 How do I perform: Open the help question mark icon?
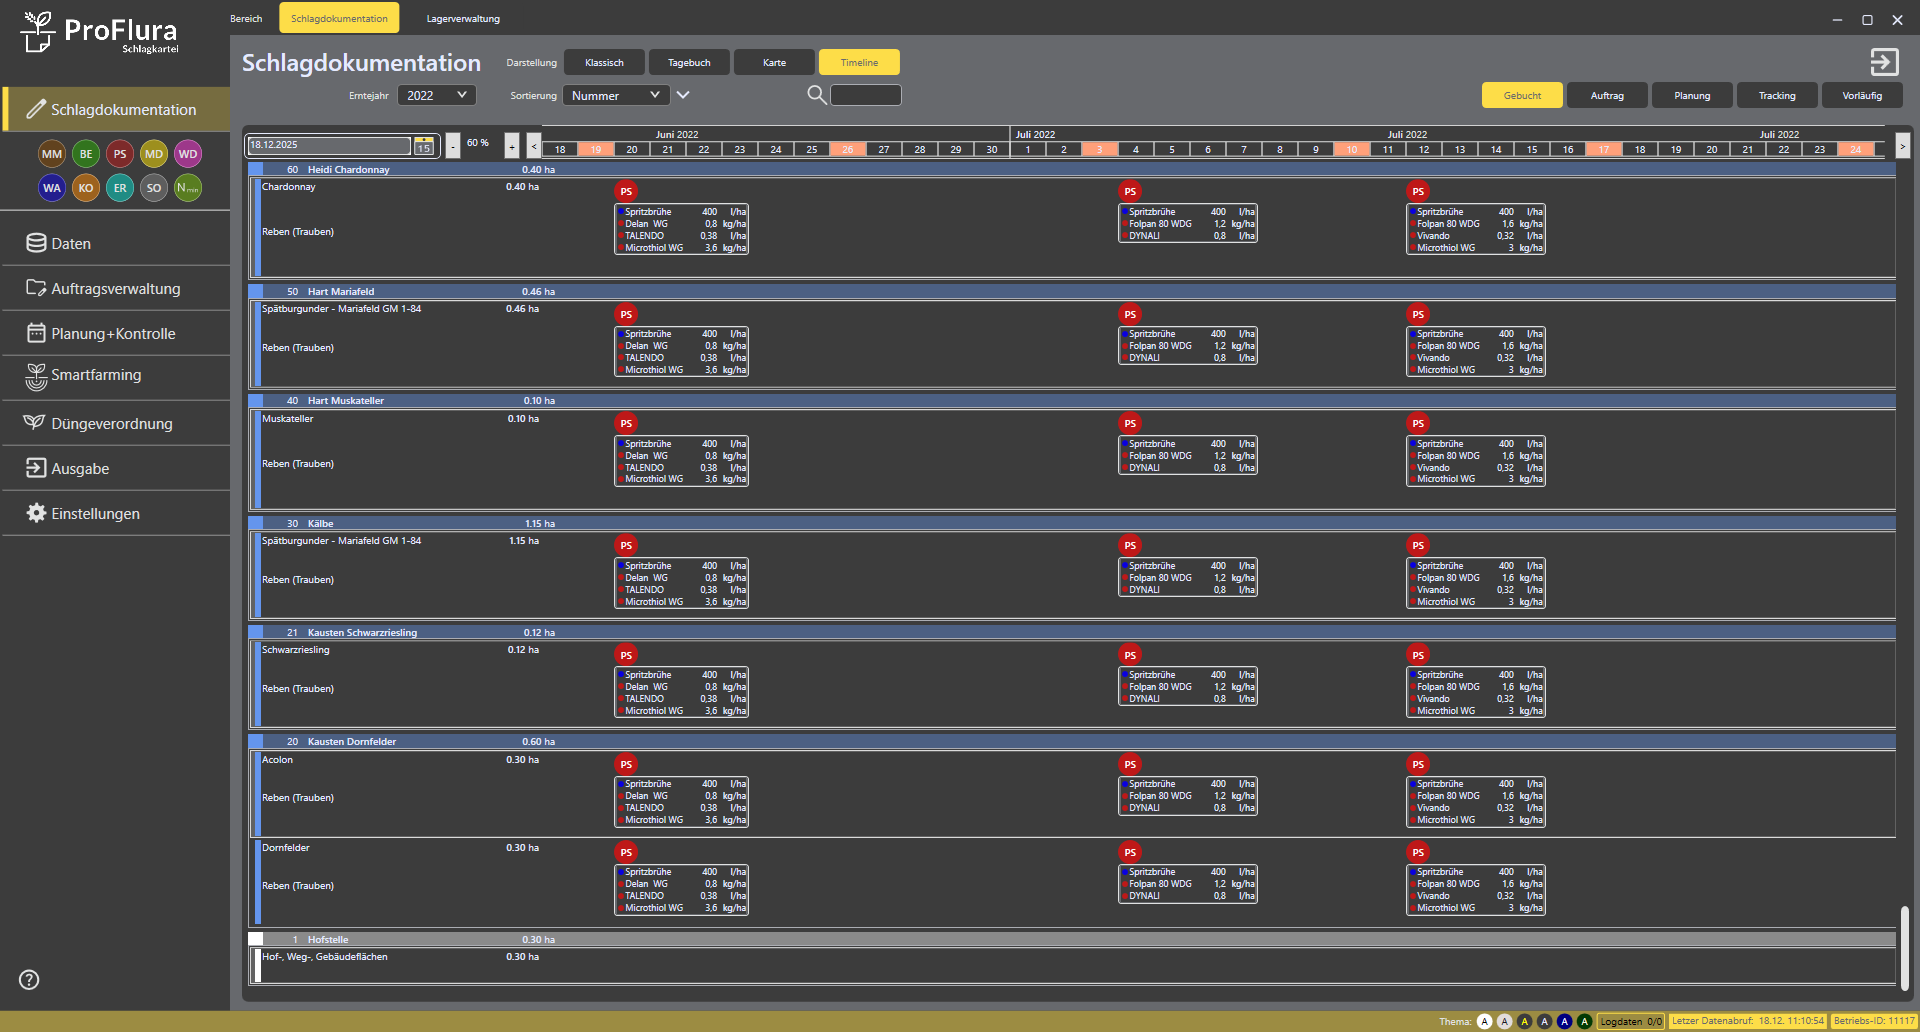(29, 980)
